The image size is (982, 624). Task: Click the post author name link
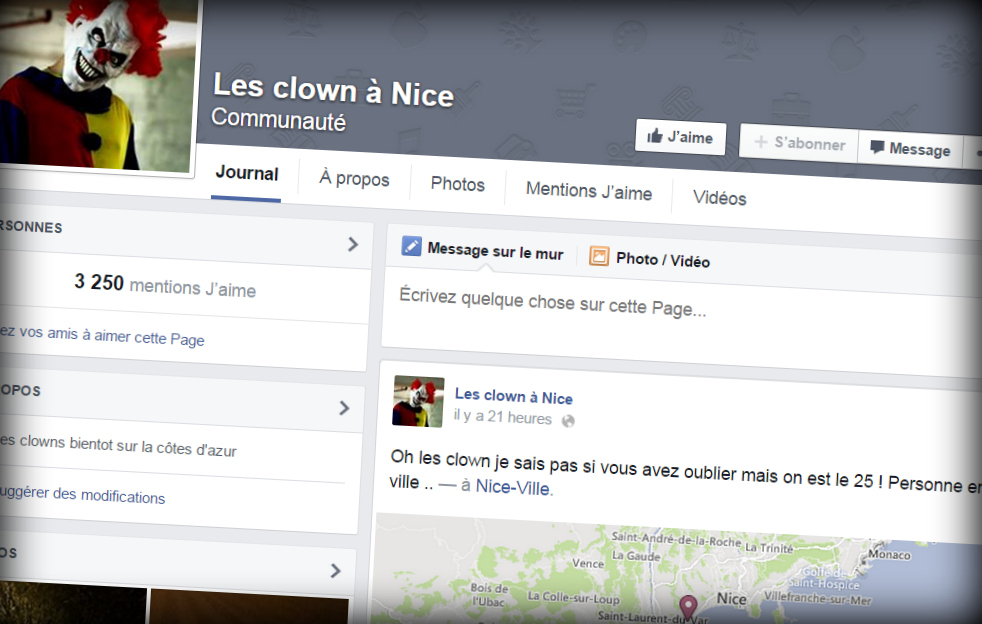[x=513, y=397]
